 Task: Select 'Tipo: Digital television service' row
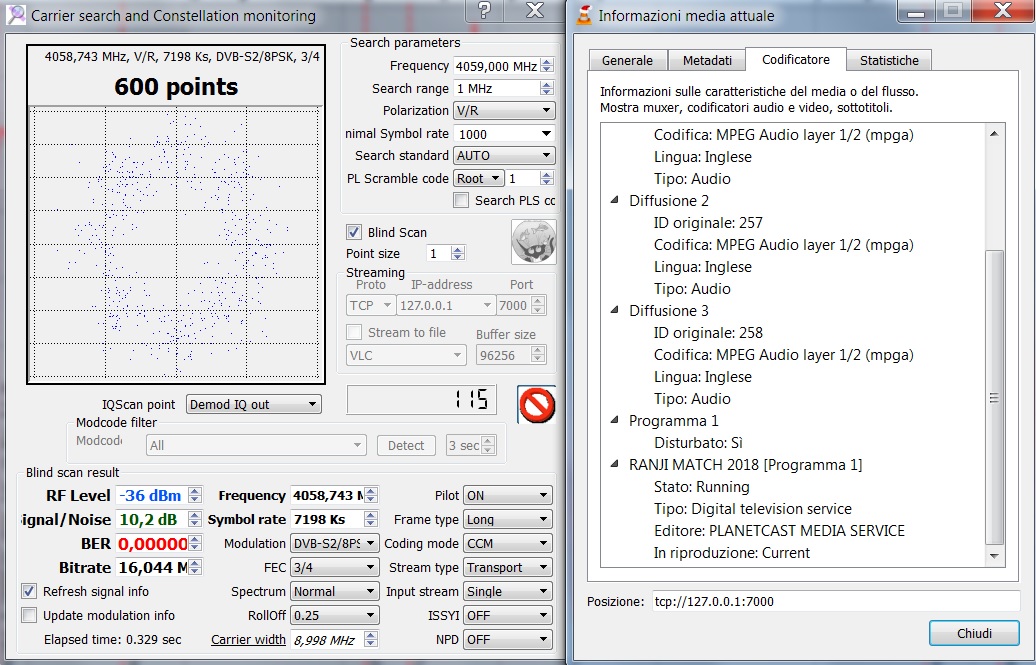pos(753,509)
